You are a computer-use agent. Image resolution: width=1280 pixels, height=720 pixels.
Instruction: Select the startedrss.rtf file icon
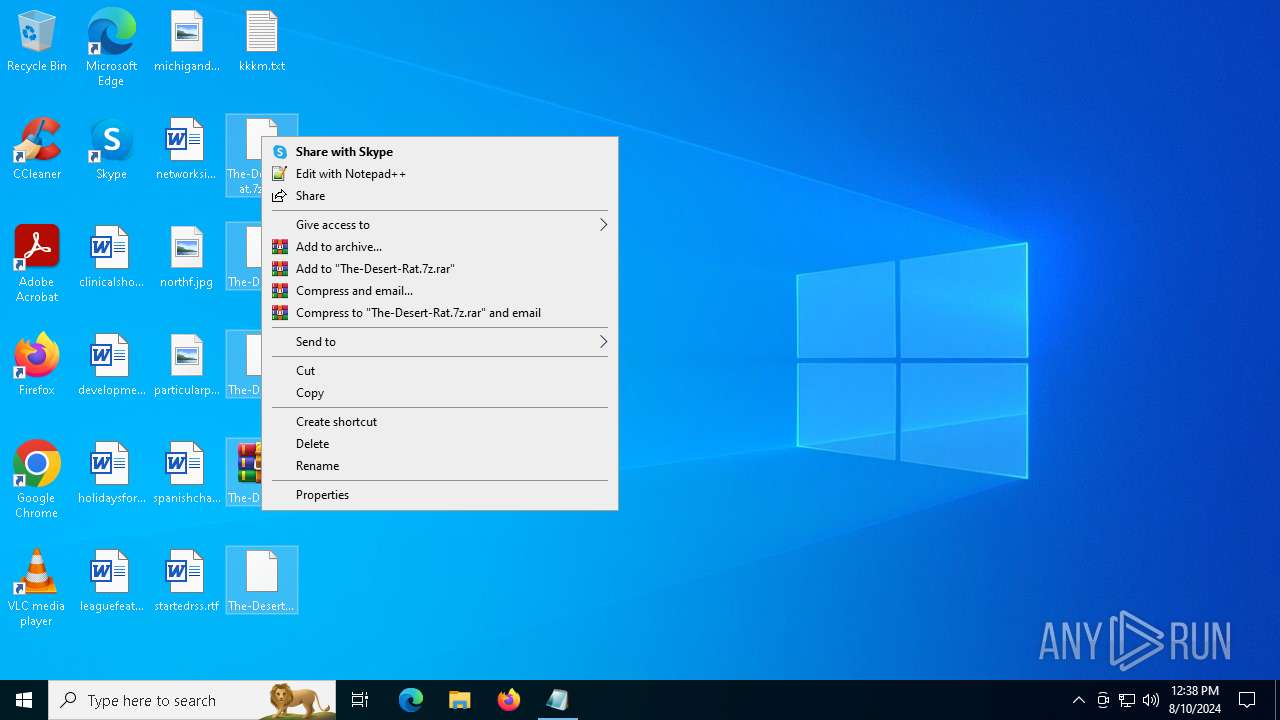tap(187, 582)
